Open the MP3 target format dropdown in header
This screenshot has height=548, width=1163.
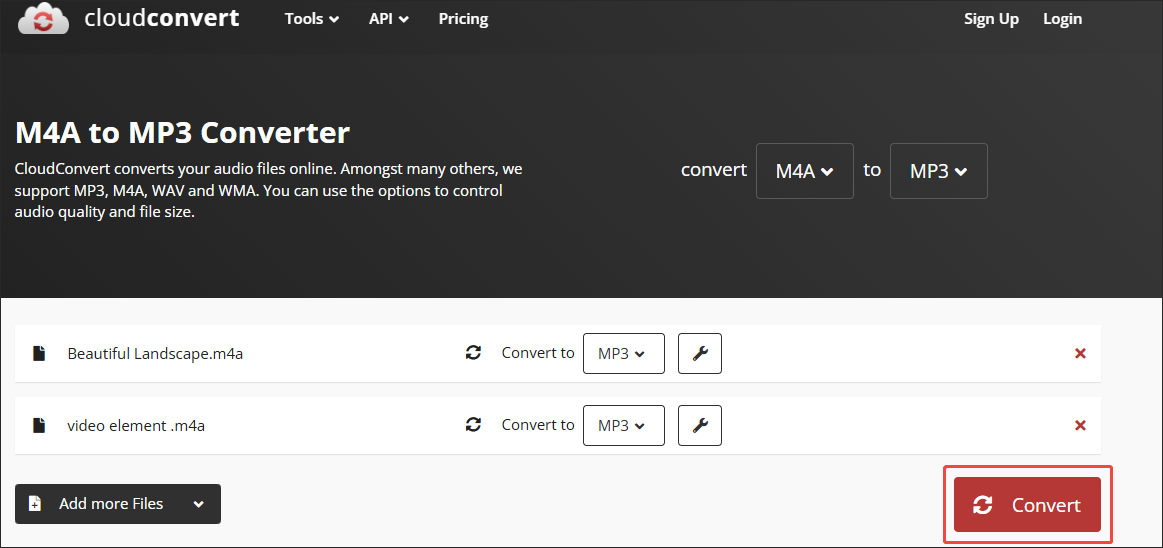[938, 171]
